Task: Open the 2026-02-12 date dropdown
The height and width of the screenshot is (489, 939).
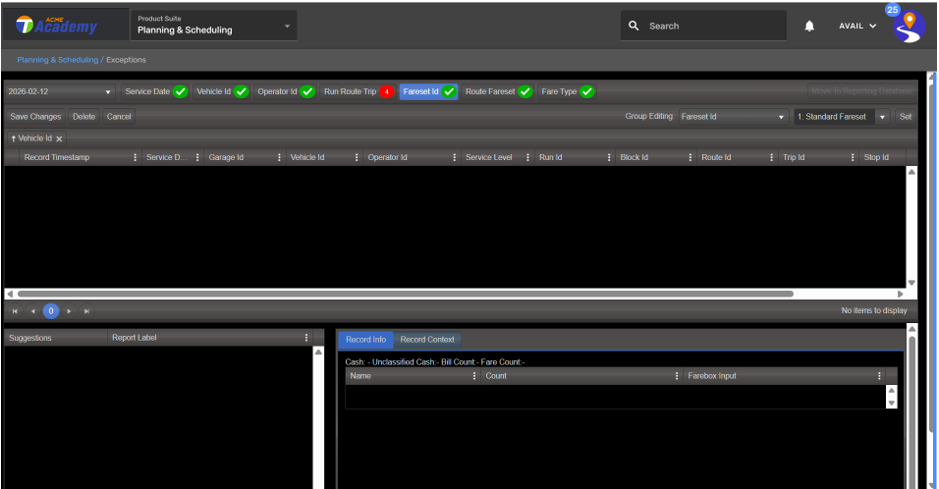Action: pos(59,91)
